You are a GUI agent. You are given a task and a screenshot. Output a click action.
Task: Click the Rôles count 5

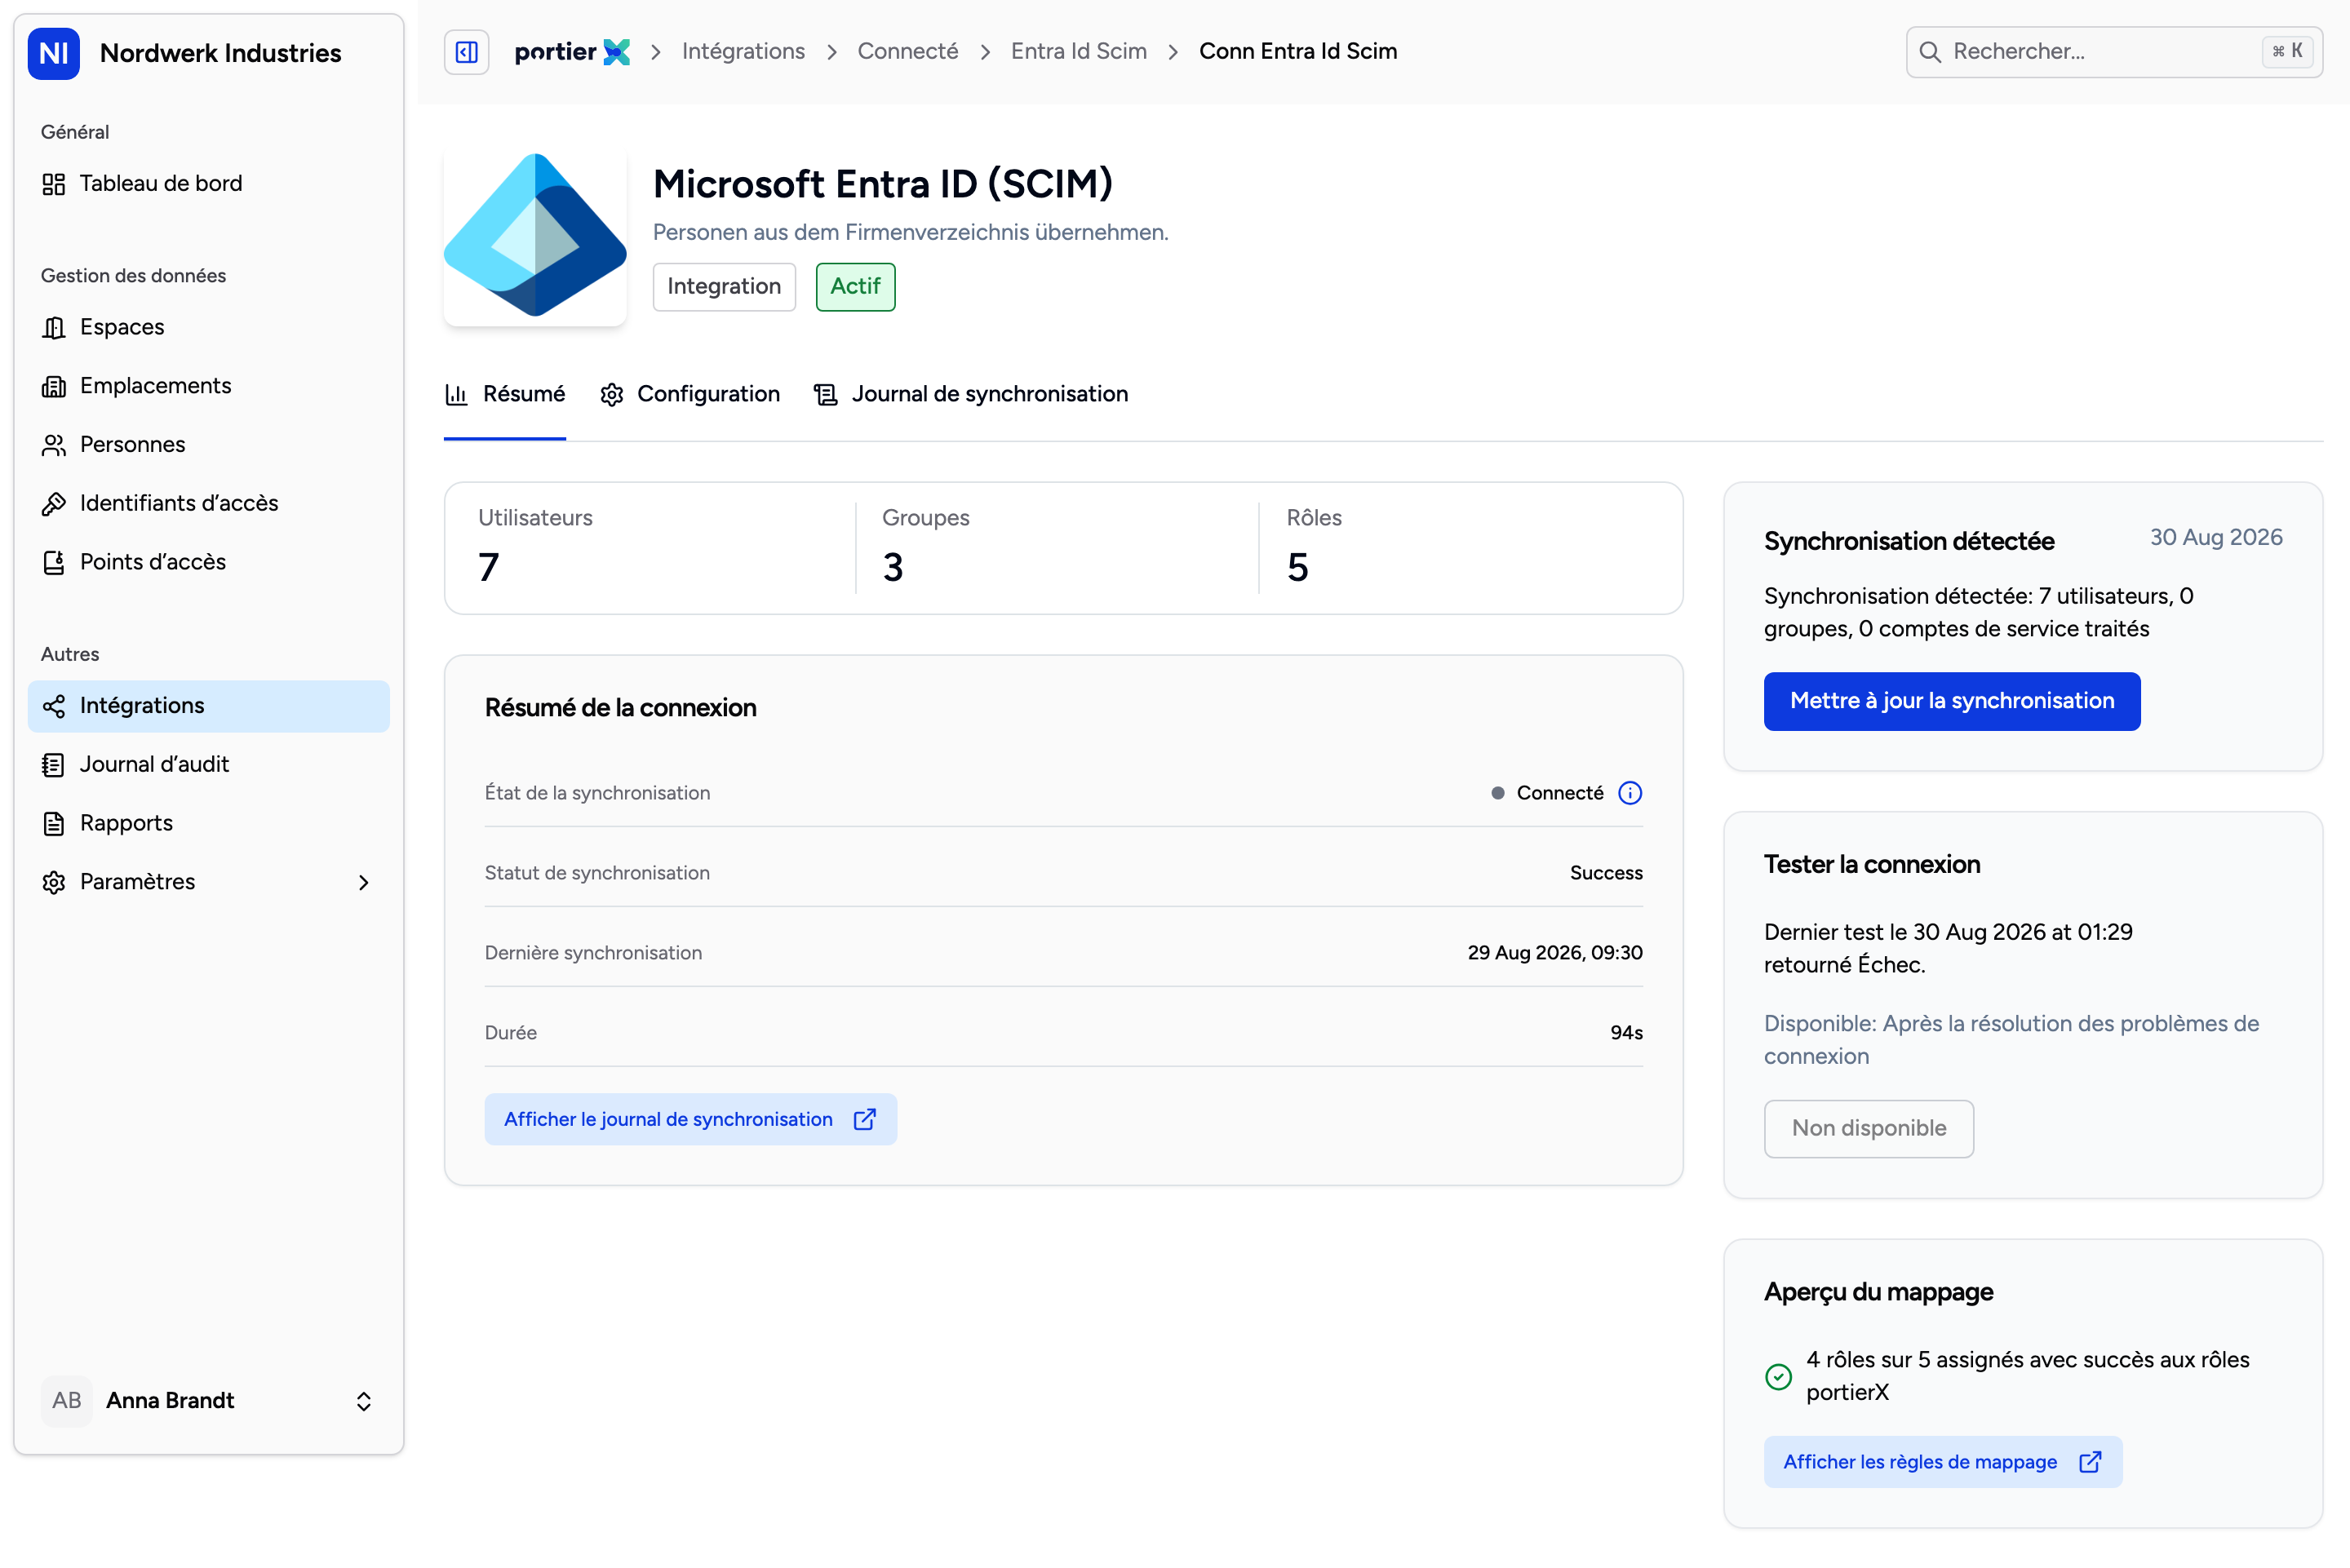(1297, 568)
